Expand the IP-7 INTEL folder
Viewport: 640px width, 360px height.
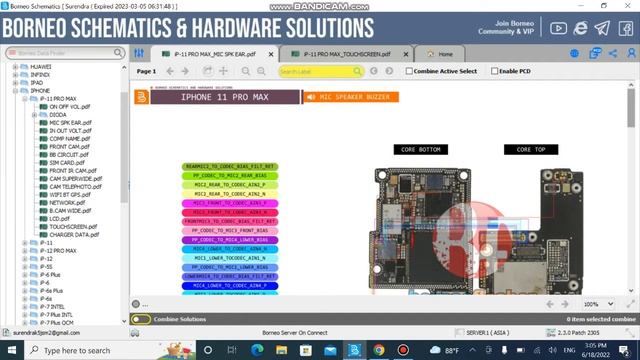point(25,307)
